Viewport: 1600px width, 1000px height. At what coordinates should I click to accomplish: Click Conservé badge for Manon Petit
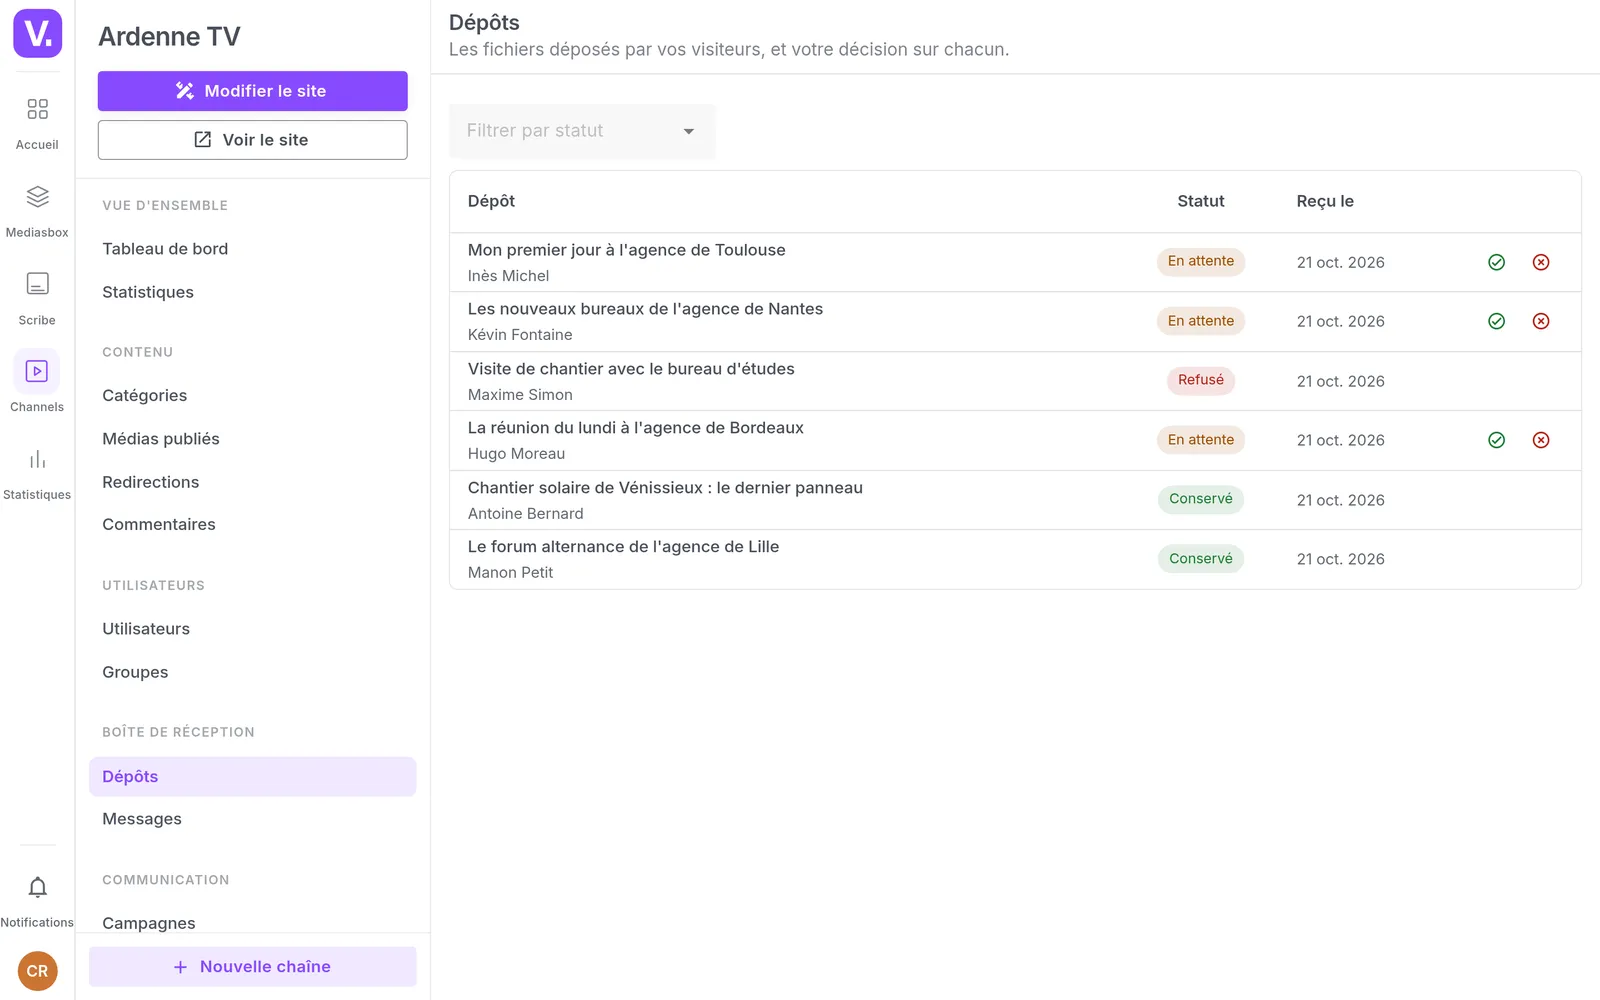pos(1201,559)
